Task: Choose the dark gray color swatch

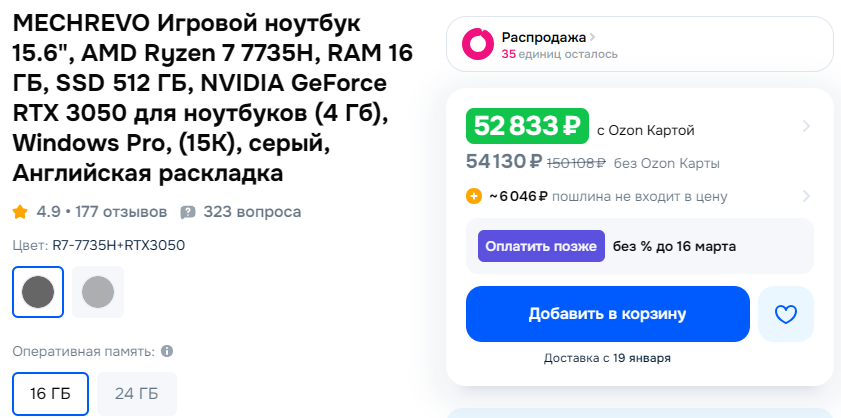Action: [x=38, y=292]
